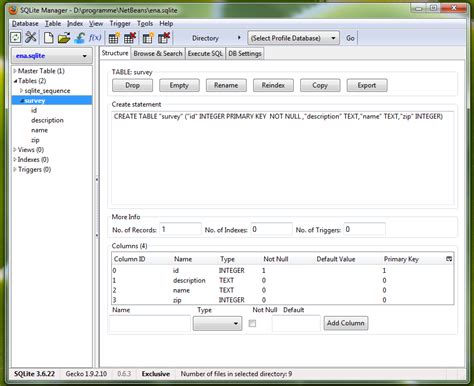The width and height of the screenshot is (474, 386).
Task: Switch to the DB Settings tab
Action: [245, 53]
